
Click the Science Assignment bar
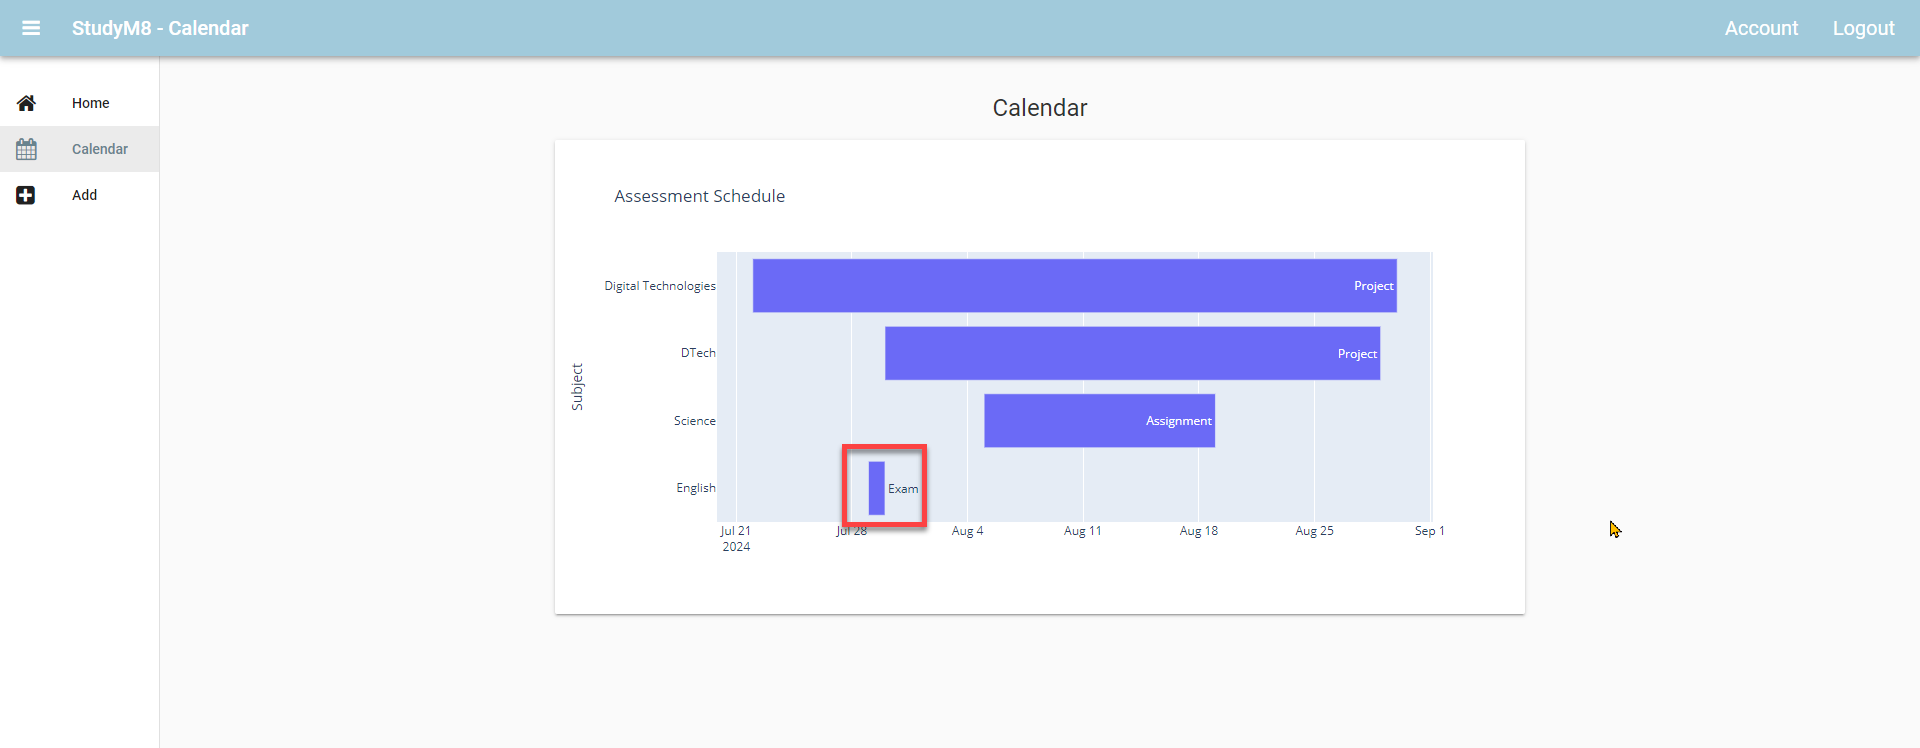1099,421
